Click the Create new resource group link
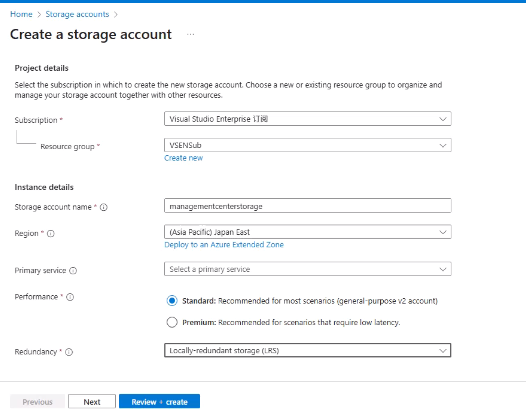This screenshot has height=416, width=526. coord(183,158)
